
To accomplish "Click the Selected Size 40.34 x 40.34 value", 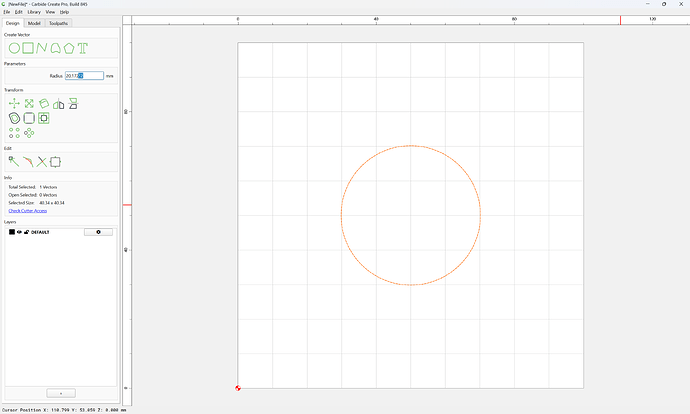I will point(52,203).
